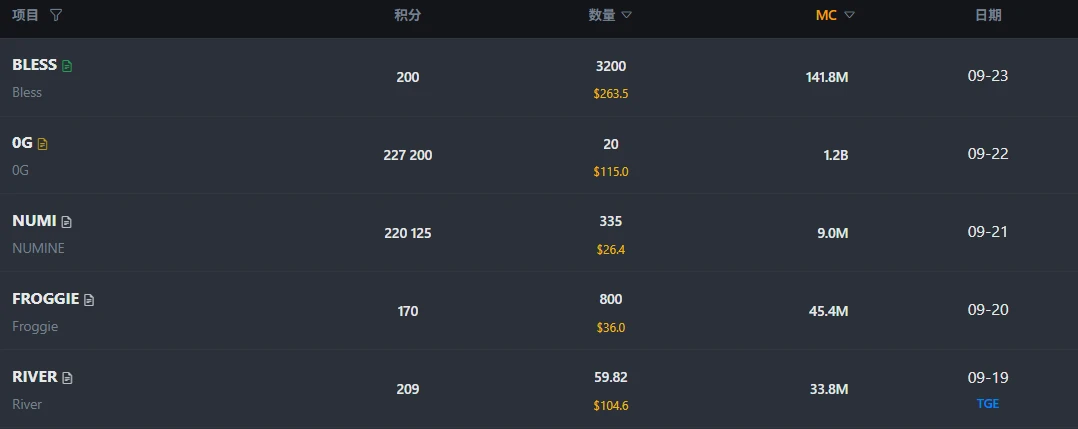This screenshot has height=429, width=1078.
Task: Click the 积分 column header
Action: [407, 15]
